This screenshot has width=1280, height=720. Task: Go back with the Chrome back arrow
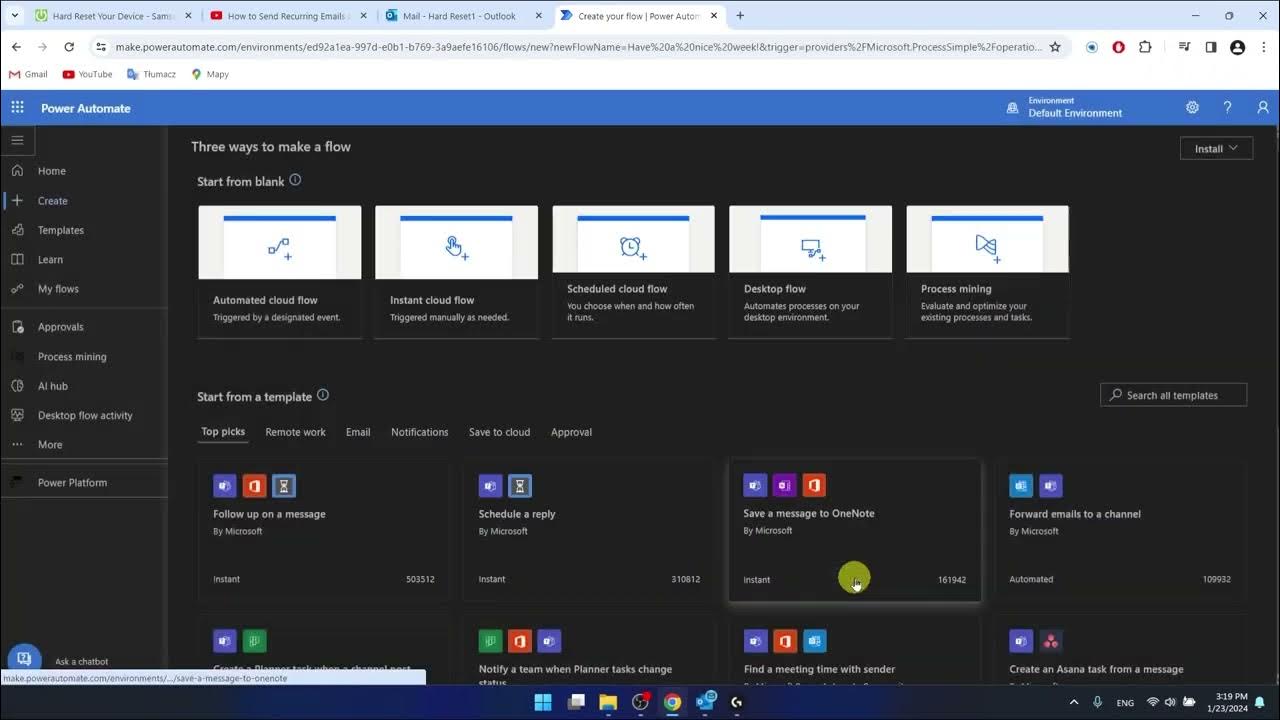(x=16, y=47)
